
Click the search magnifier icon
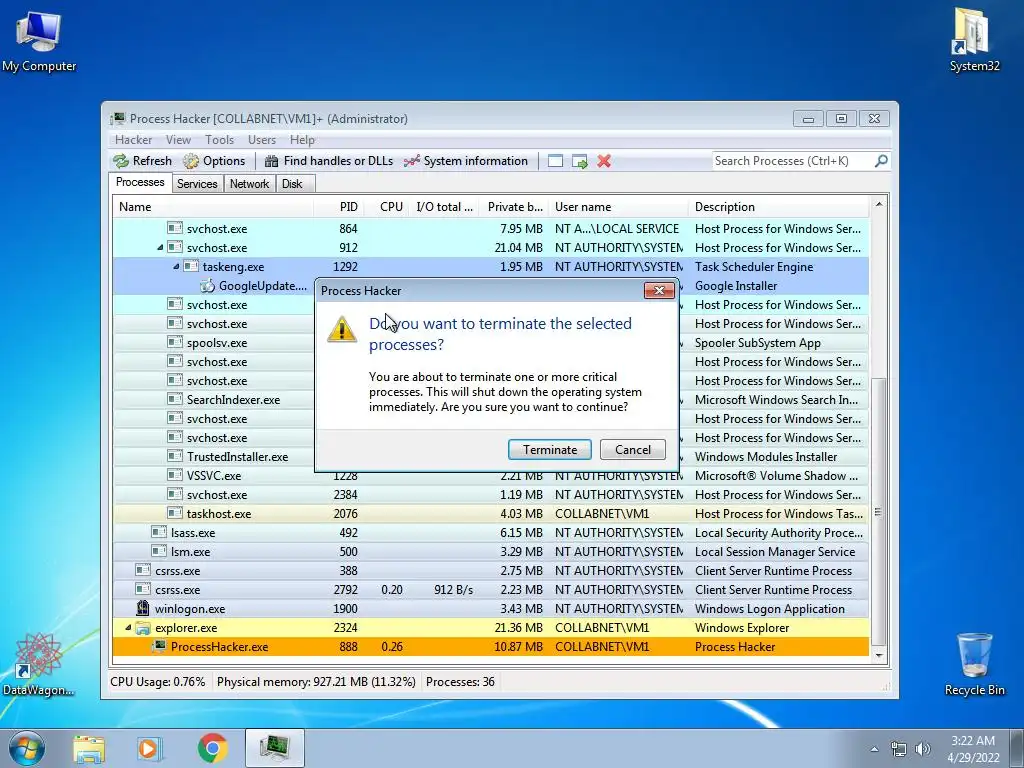[x=881, y=160]
